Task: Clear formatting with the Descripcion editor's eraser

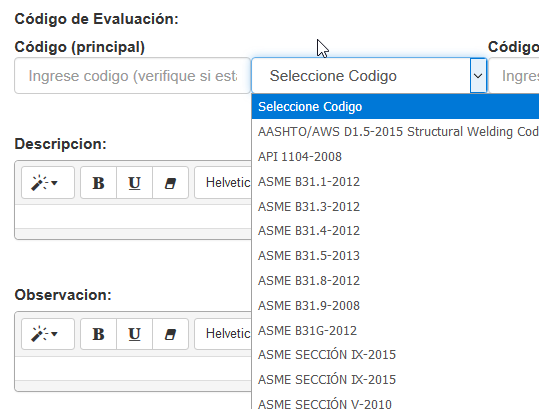Action: [x=170, y=183]
